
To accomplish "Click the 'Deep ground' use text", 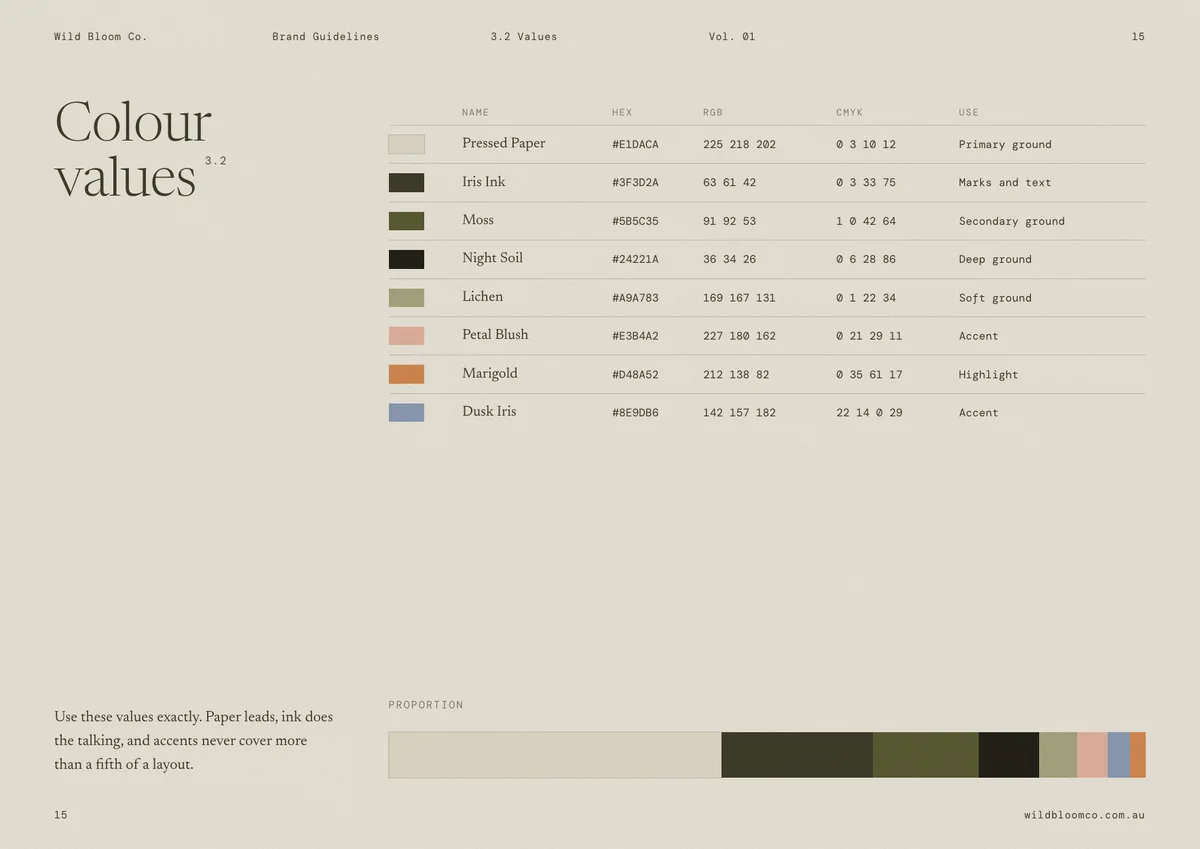I will (995, 260).
